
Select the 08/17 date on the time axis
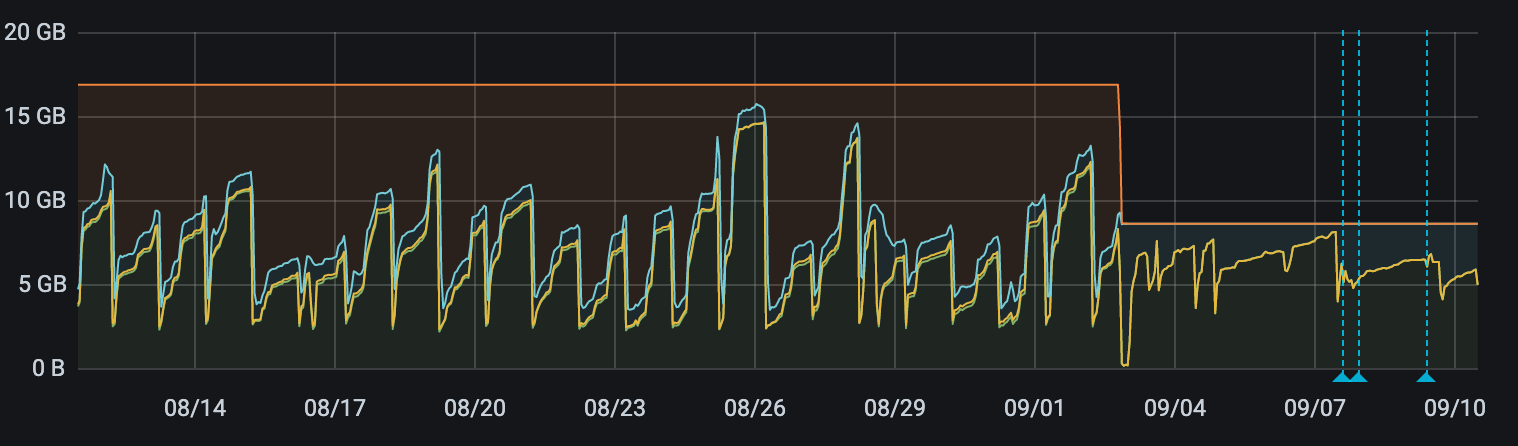[x=334, y=408]
